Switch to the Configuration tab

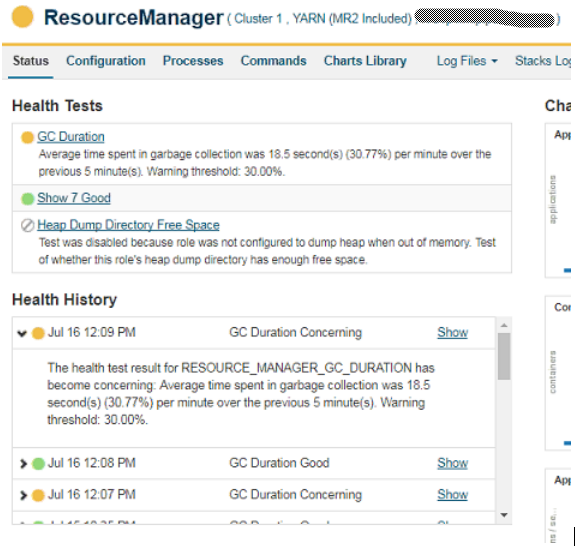click(x=106, y=61)
